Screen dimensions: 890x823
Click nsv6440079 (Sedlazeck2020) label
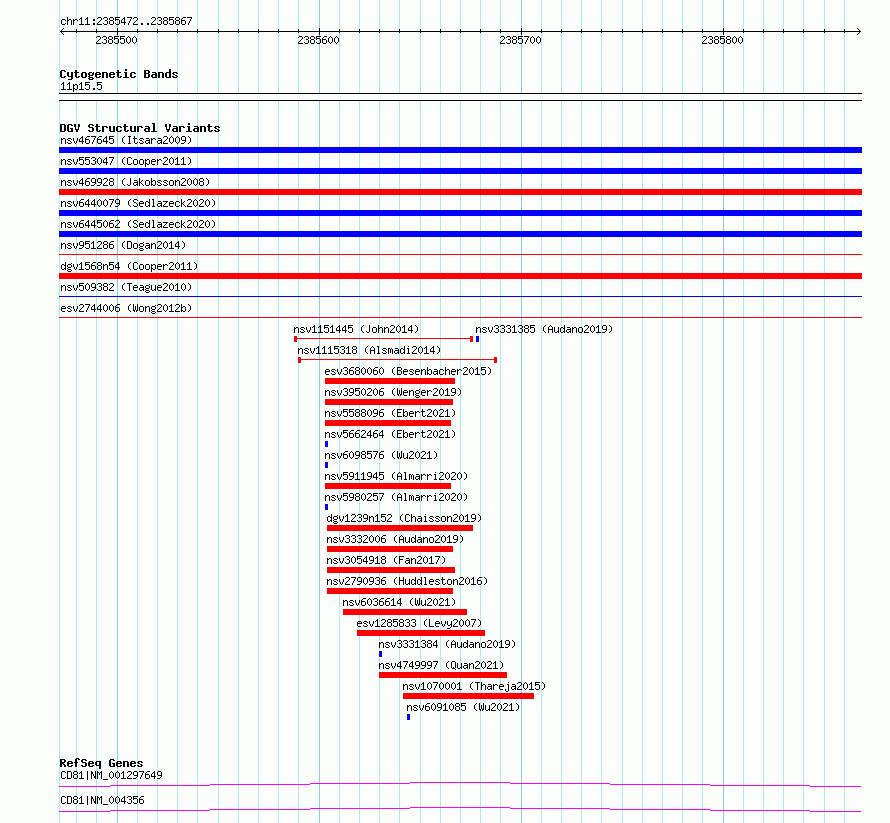pyautogui.click(x=138, y=203)
